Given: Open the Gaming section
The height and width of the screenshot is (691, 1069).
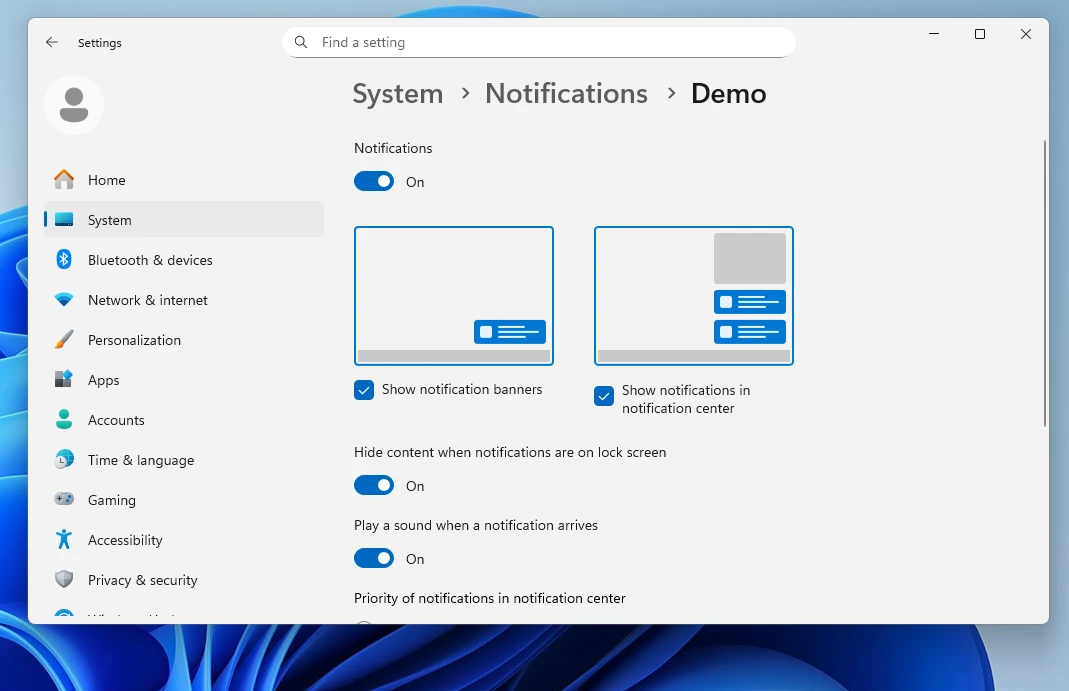Looking at the screenshot, I should [111, 500].
